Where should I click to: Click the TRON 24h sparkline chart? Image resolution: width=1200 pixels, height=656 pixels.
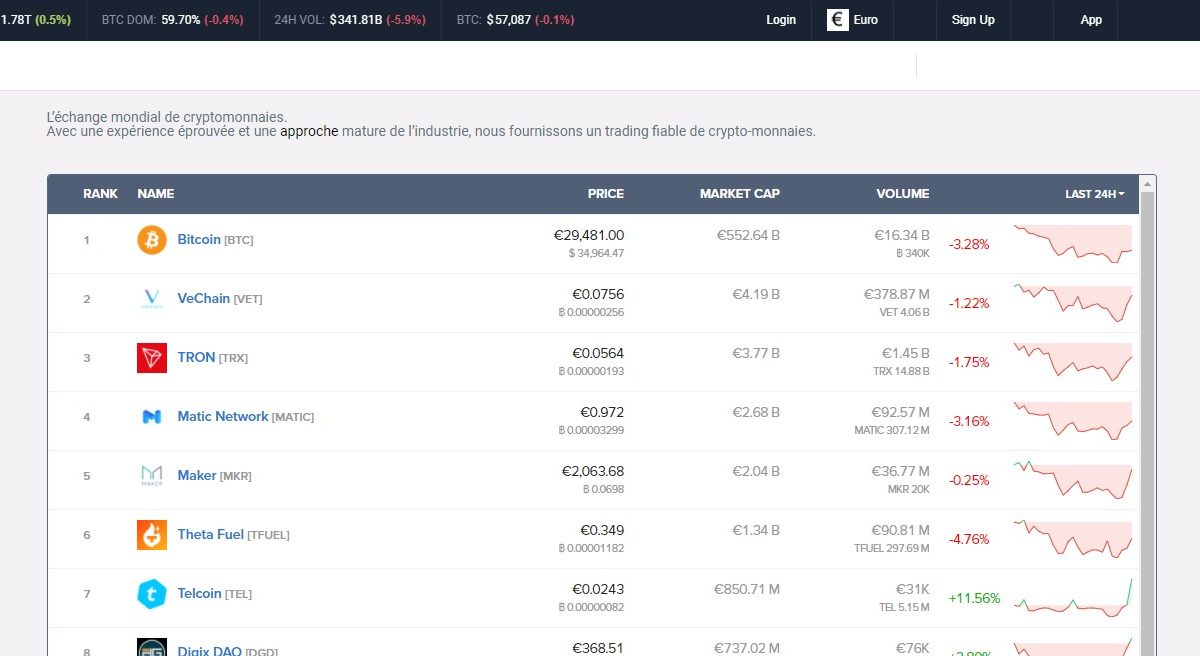pyautogui.click(x=1073, y=361)
